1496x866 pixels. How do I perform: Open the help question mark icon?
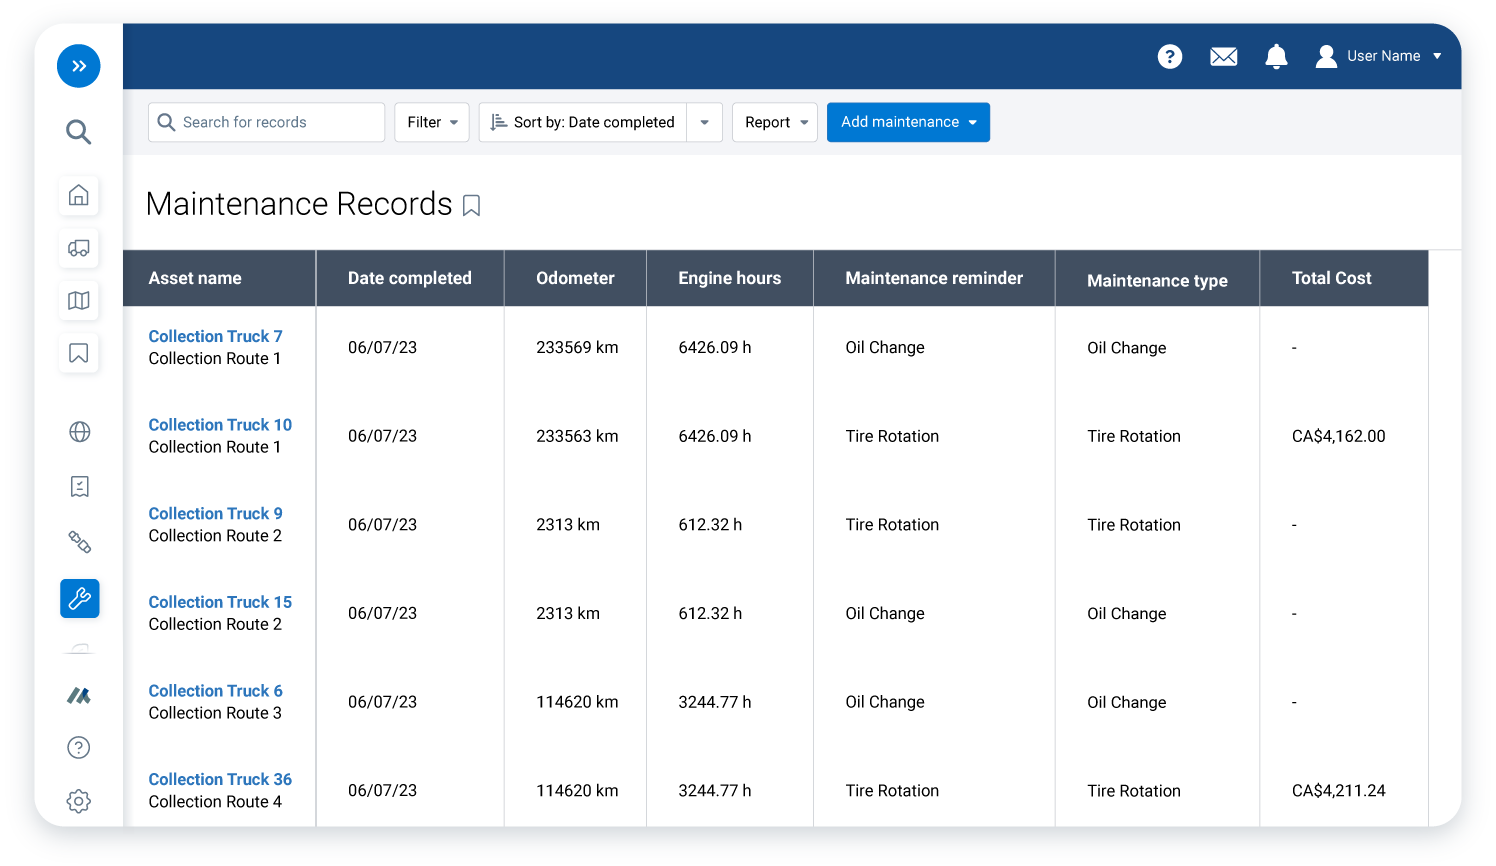[1170, 56]
